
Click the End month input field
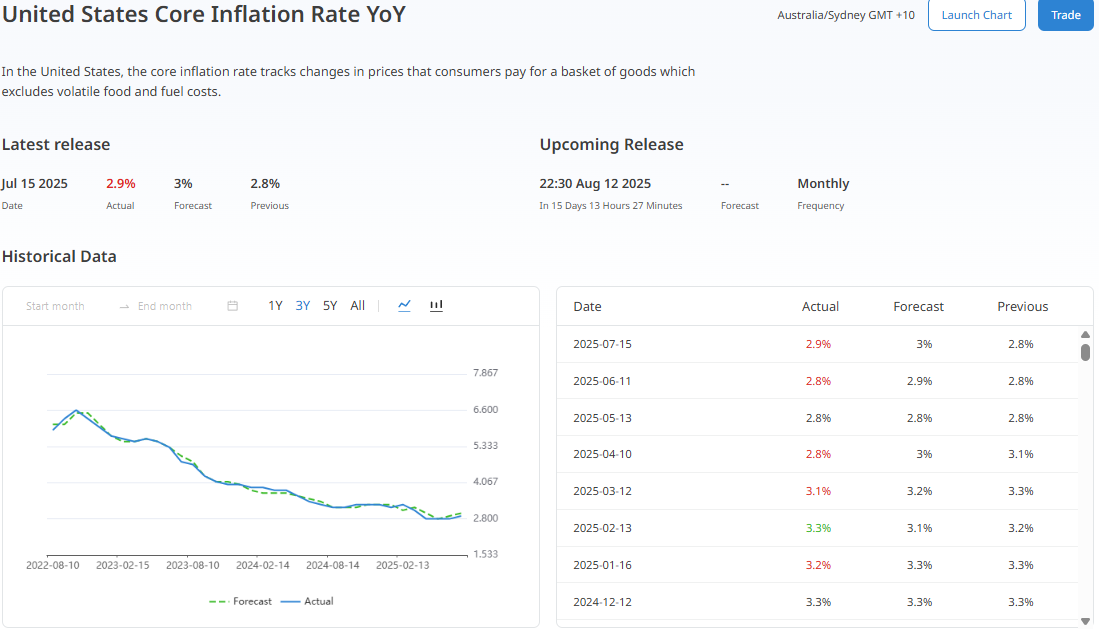165,306
